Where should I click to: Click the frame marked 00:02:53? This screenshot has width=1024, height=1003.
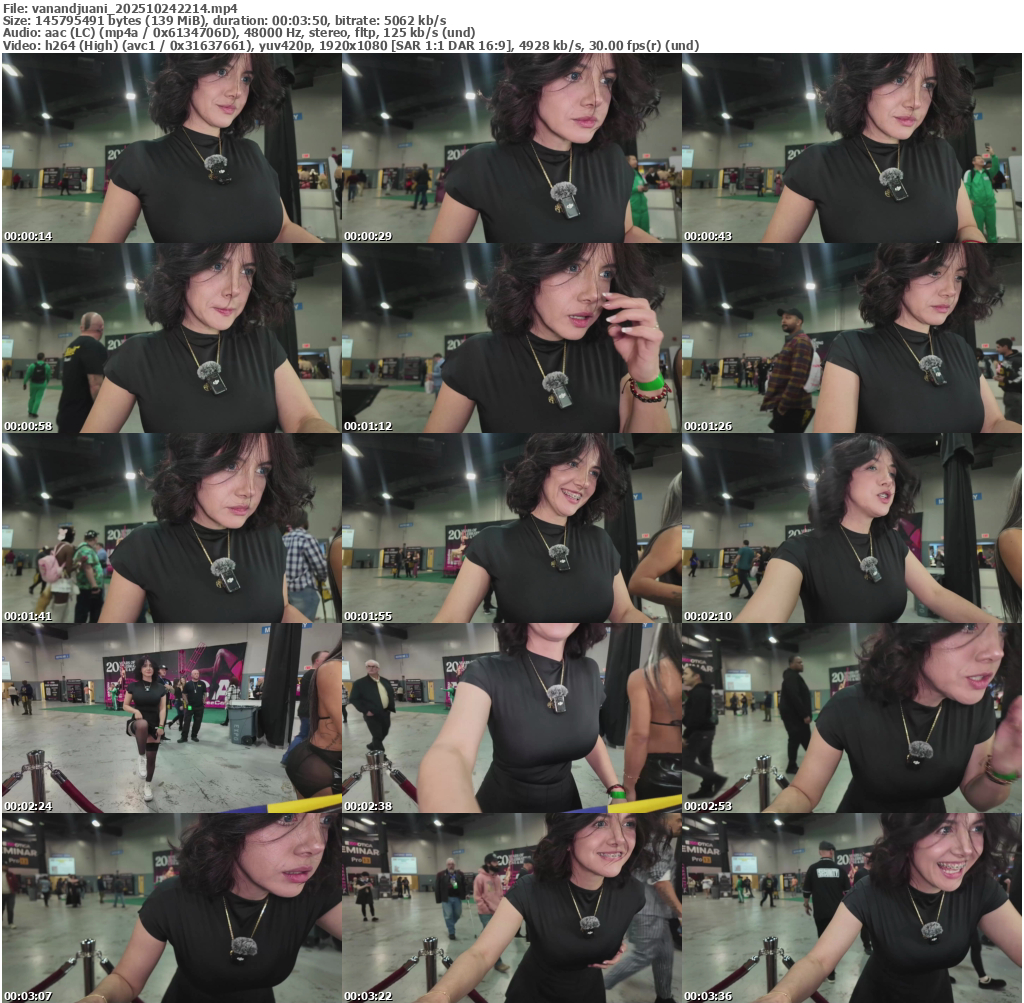click(851, 718)
